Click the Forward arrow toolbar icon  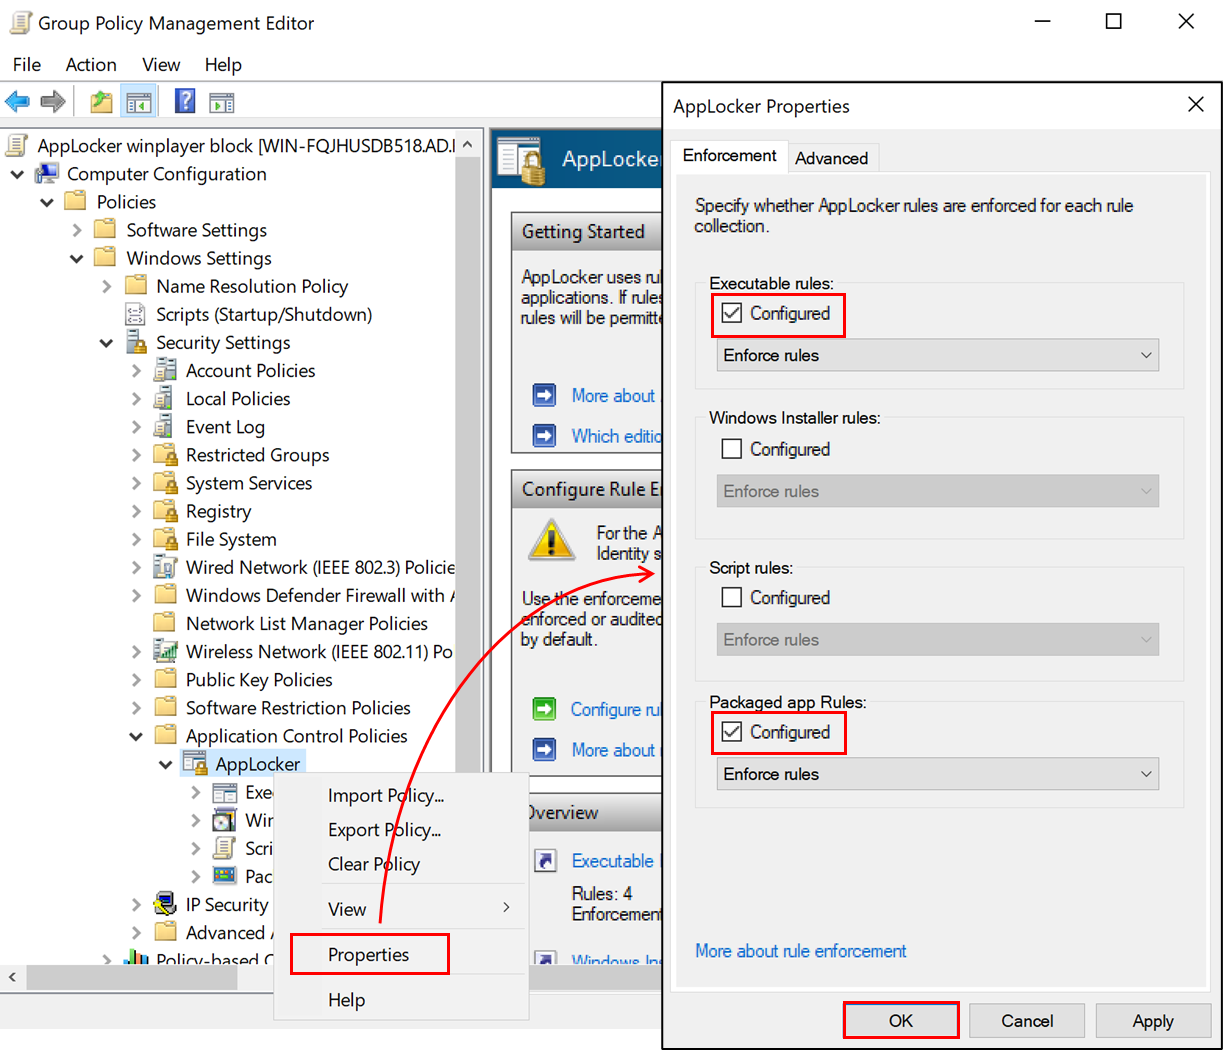click(x=53, y=101)
